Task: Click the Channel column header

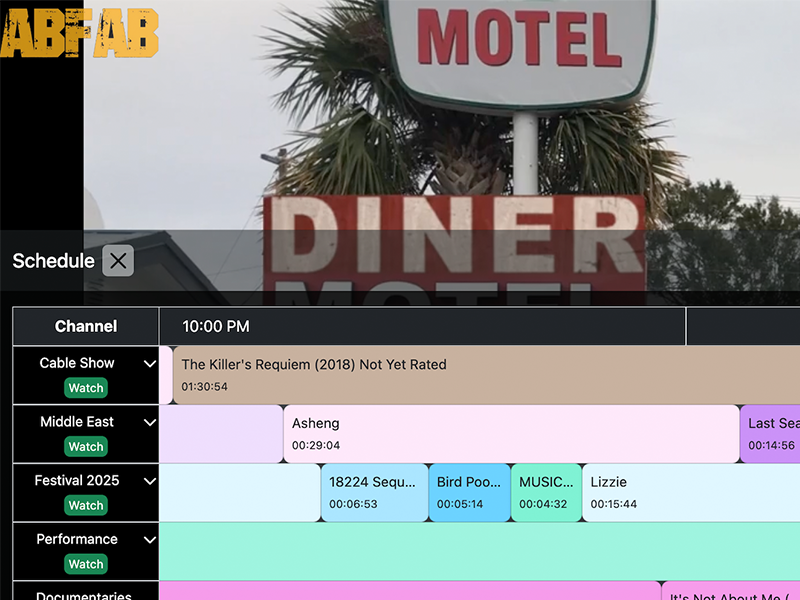Action: (x=86, y=326)
